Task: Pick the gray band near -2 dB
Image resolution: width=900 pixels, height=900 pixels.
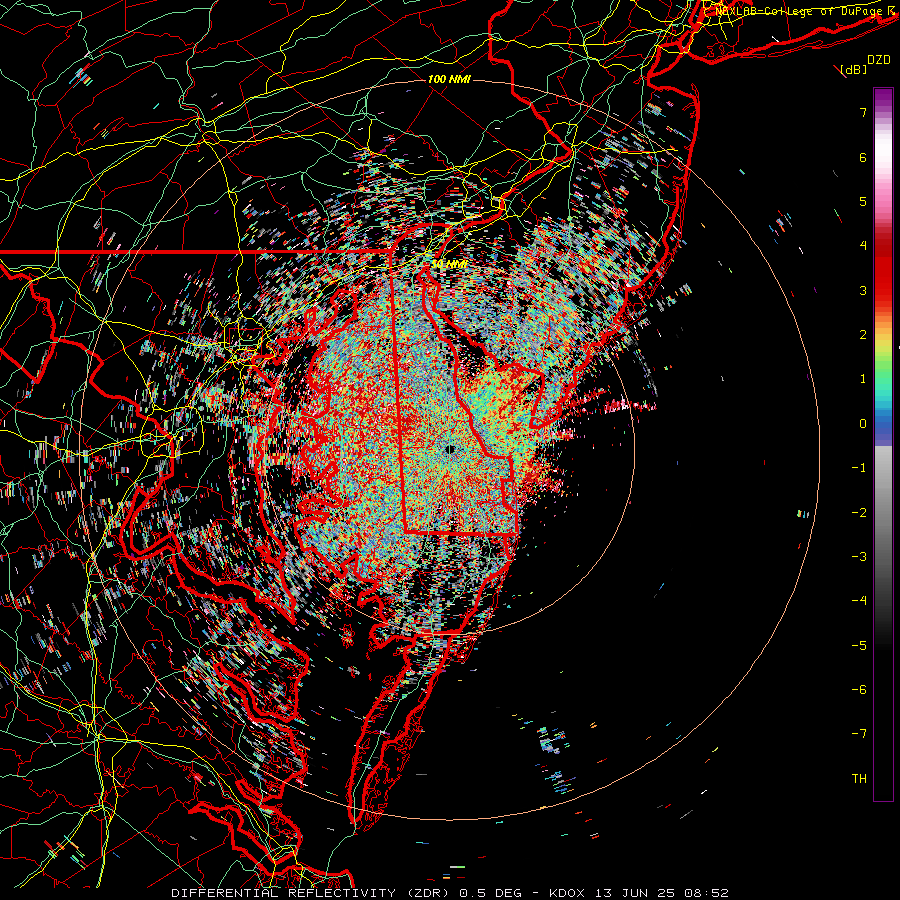Action: pos(883,513)
